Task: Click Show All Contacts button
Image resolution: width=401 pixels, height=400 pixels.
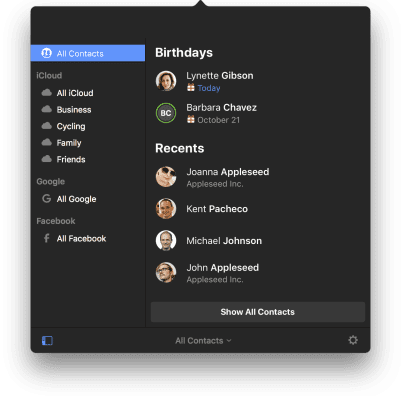Action: (x=258, y=312)
